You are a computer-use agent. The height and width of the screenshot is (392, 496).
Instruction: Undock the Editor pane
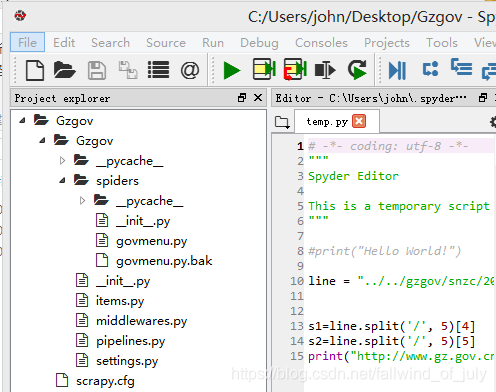pyautogui.click(x=483, y=98)
